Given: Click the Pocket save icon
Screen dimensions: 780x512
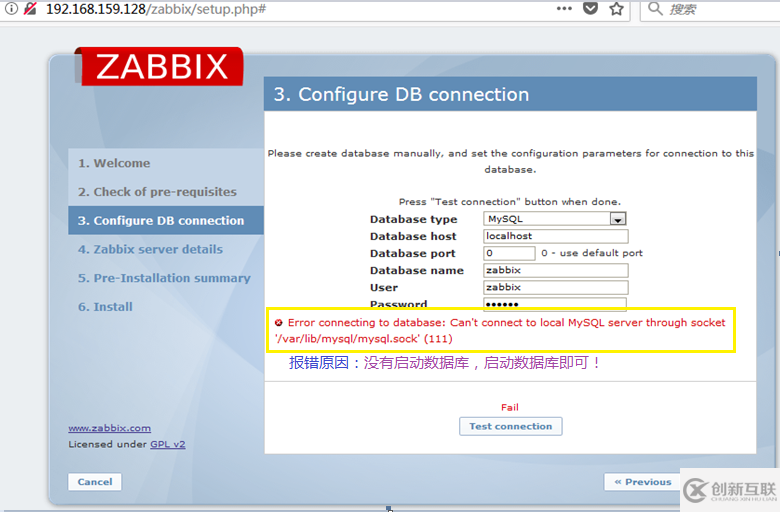Looking at the screenshot, I should point(590,8).
